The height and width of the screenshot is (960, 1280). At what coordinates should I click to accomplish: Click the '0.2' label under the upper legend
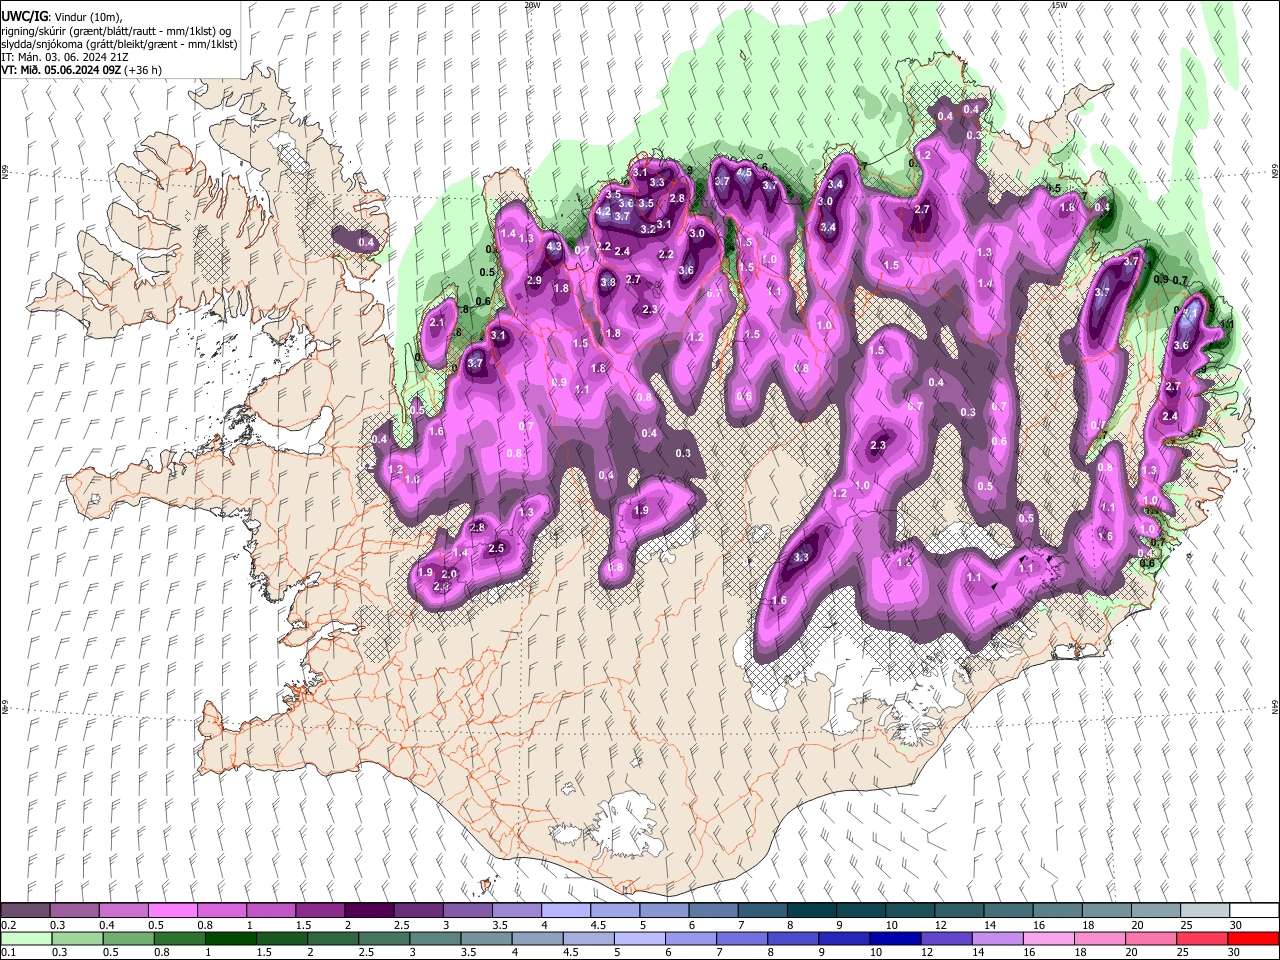point(7,926)
